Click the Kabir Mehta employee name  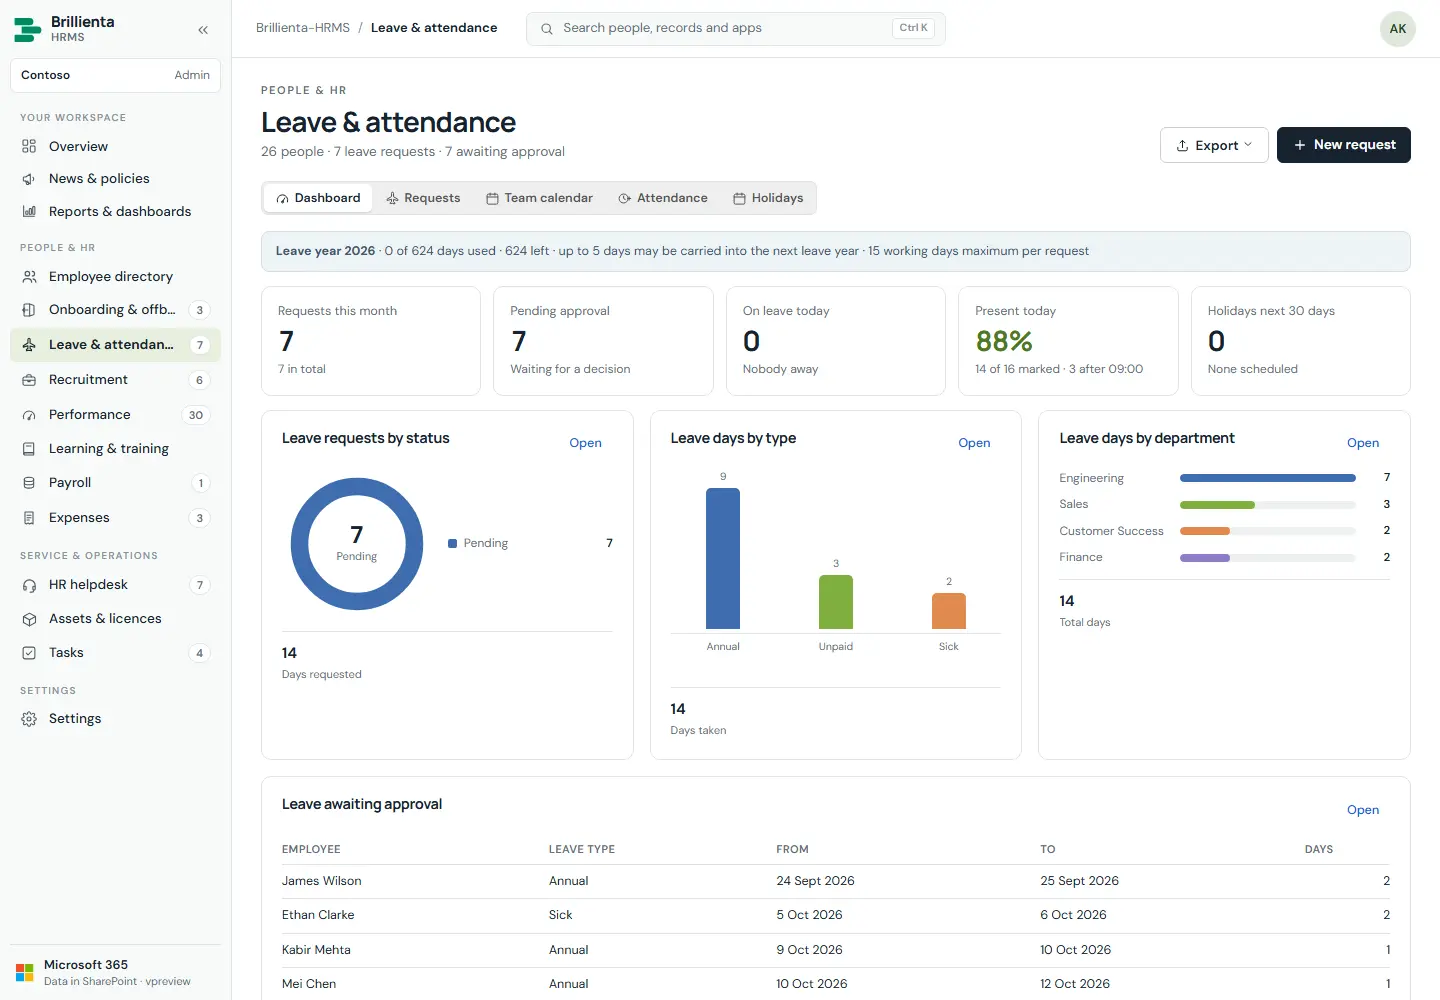[316, 950]
